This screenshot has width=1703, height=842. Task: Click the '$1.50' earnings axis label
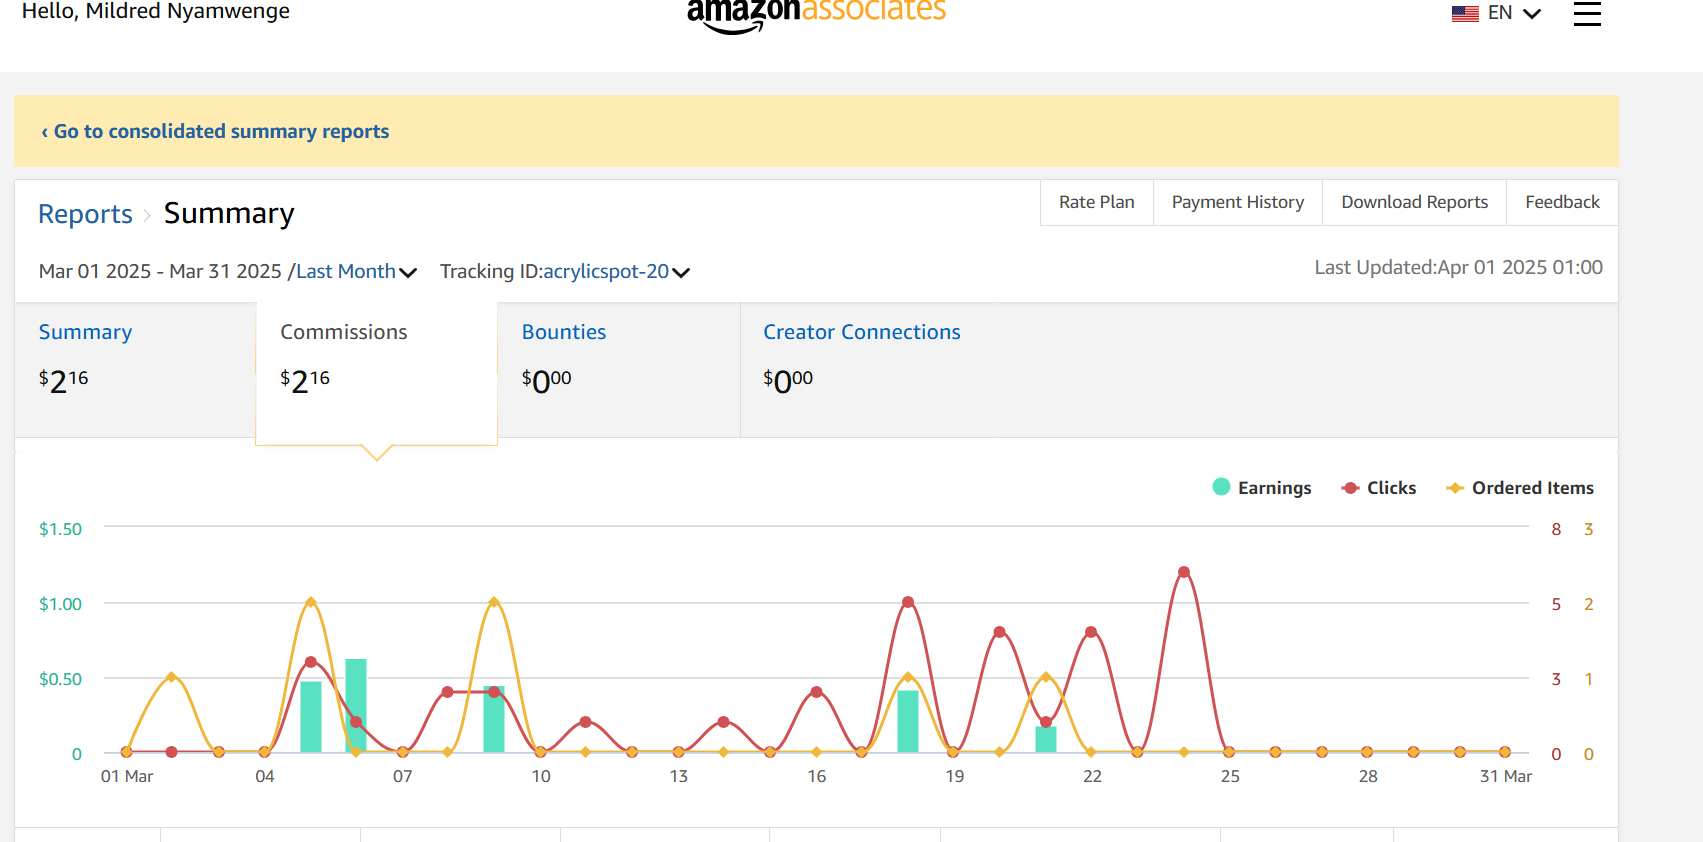pyautogui.click(x=60, y=529)
